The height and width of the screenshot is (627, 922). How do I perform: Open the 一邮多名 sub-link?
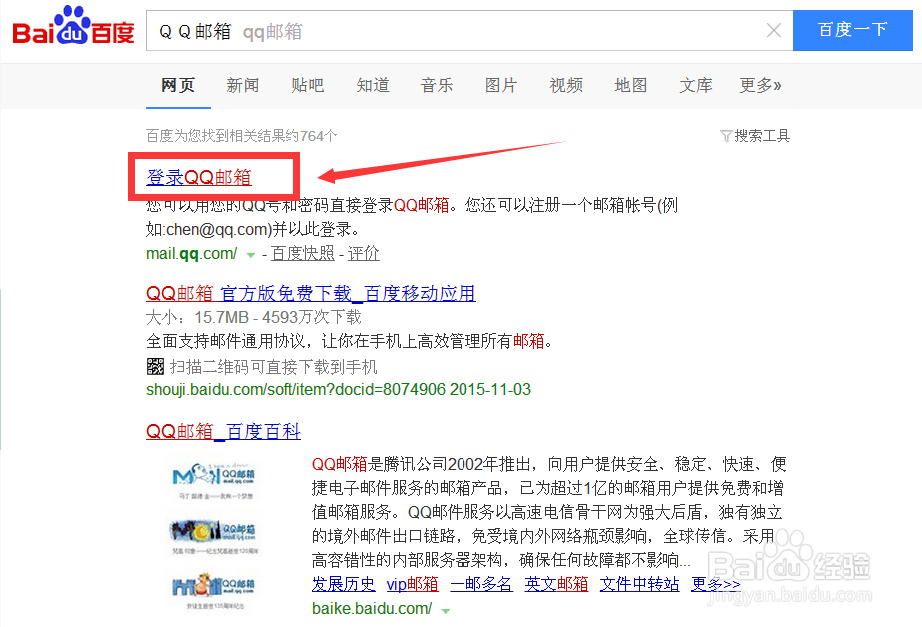[x=481, y=584]
